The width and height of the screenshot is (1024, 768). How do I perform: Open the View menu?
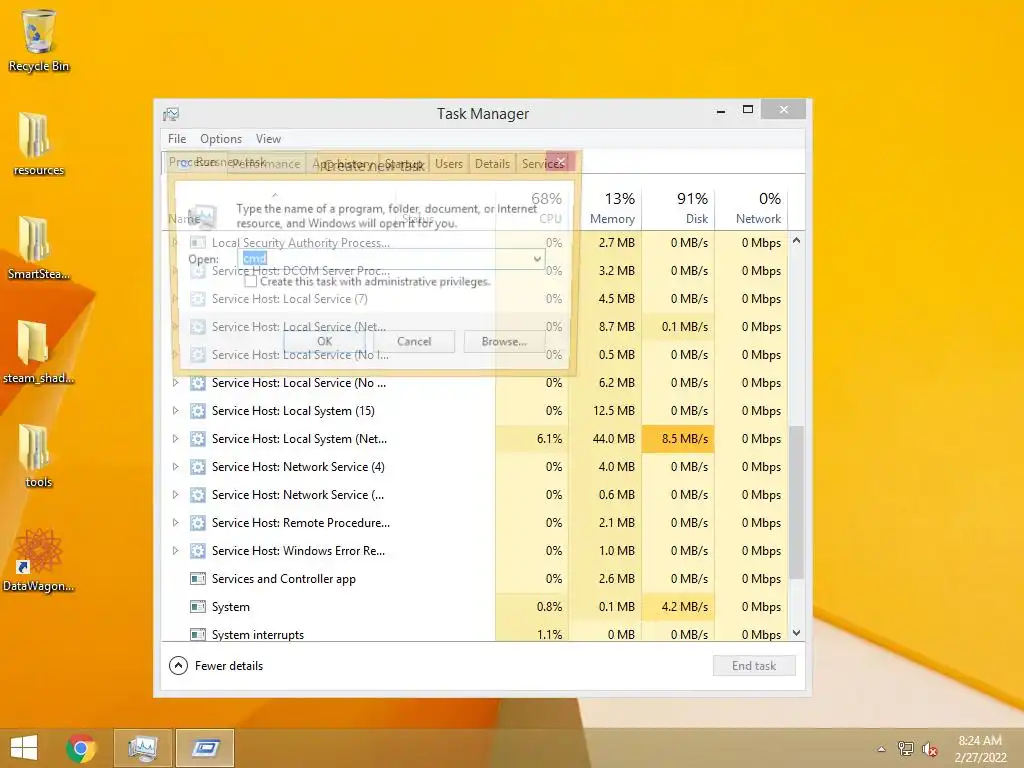tap(268, 139)
